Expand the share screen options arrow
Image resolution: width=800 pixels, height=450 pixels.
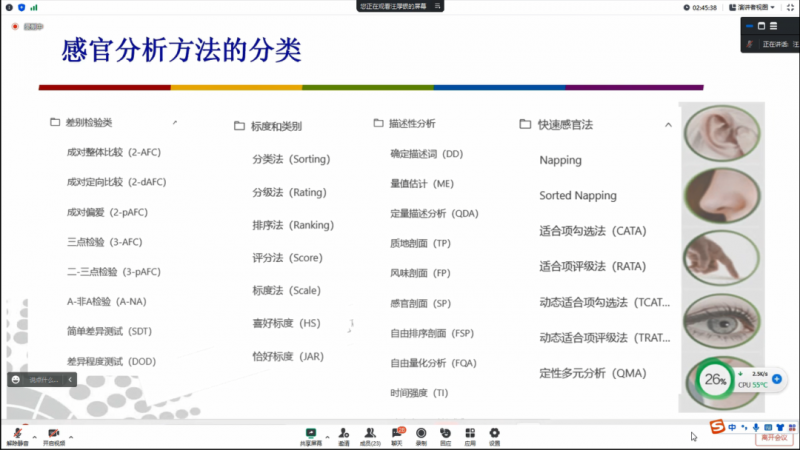327,436
